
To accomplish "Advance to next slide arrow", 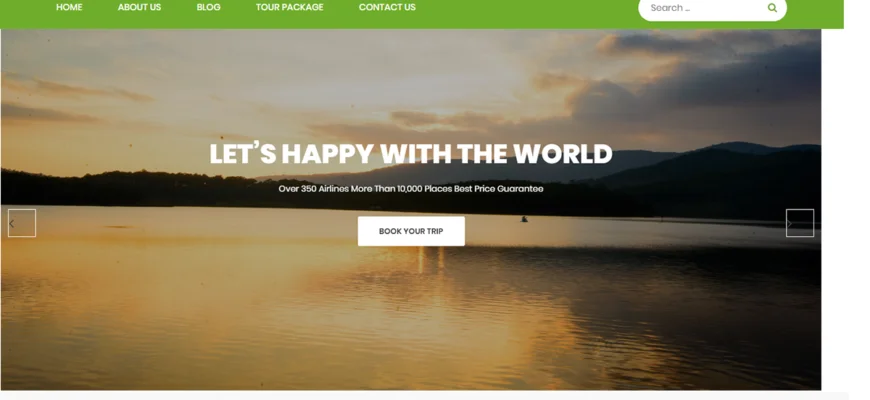I will [800, 223].
